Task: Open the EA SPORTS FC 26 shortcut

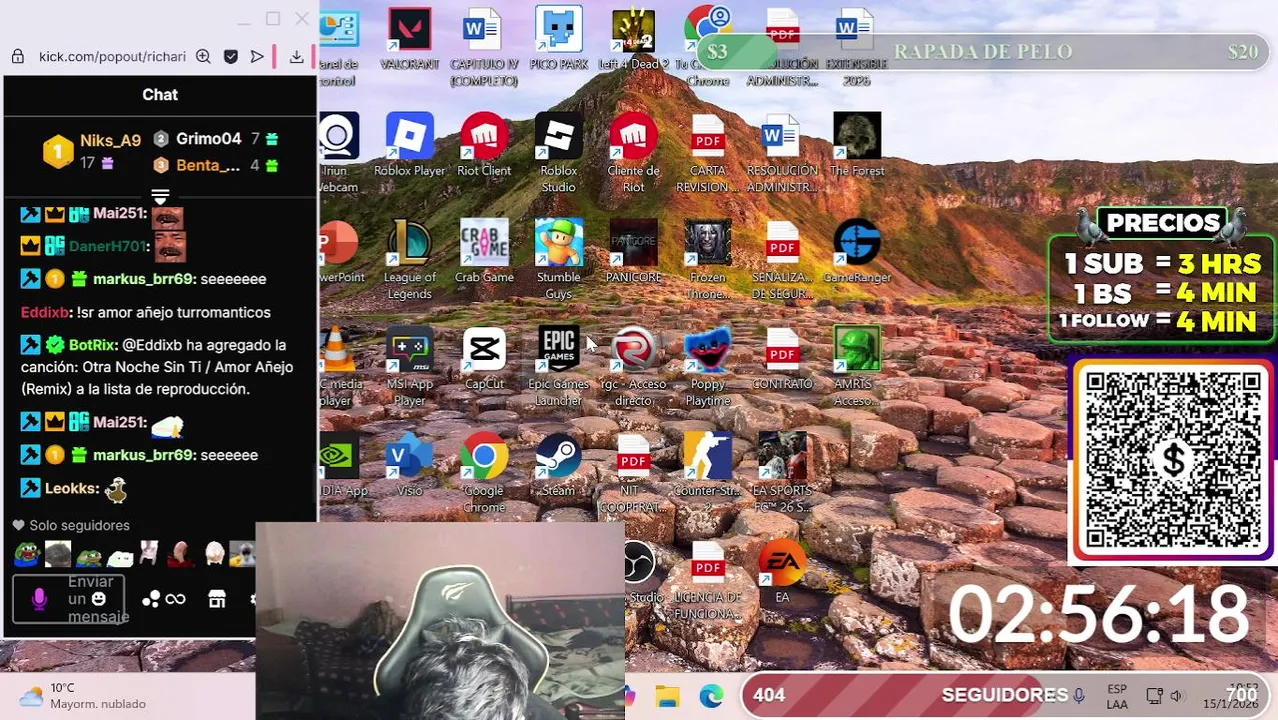Action: (782, 475)
